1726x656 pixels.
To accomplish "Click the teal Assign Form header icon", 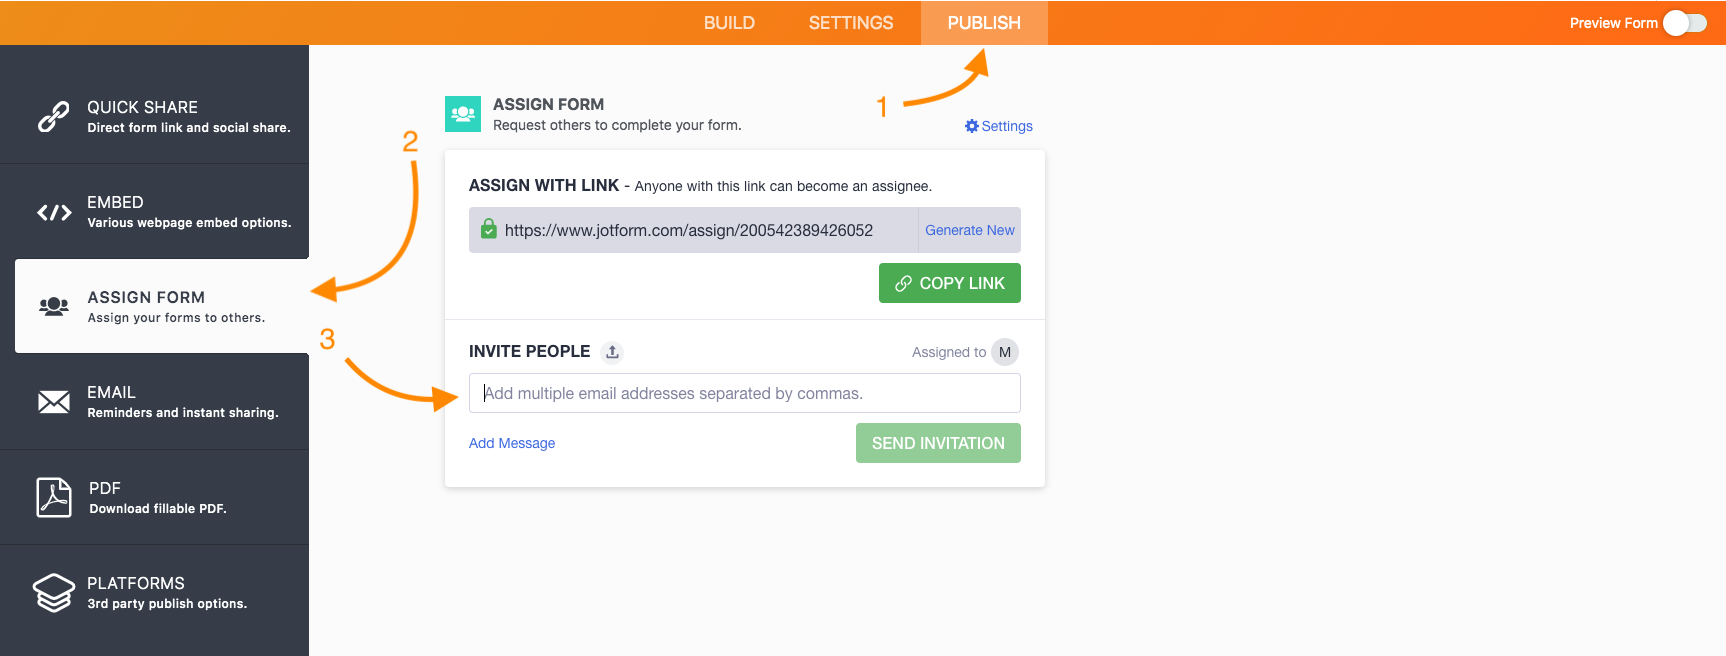I will tap(463, 114).
